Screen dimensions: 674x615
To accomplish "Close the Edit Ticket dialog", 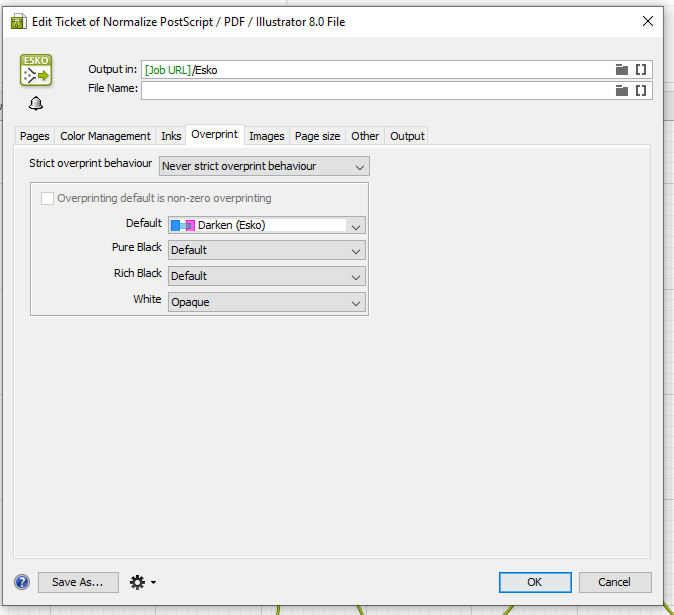I will coord(648,21).
